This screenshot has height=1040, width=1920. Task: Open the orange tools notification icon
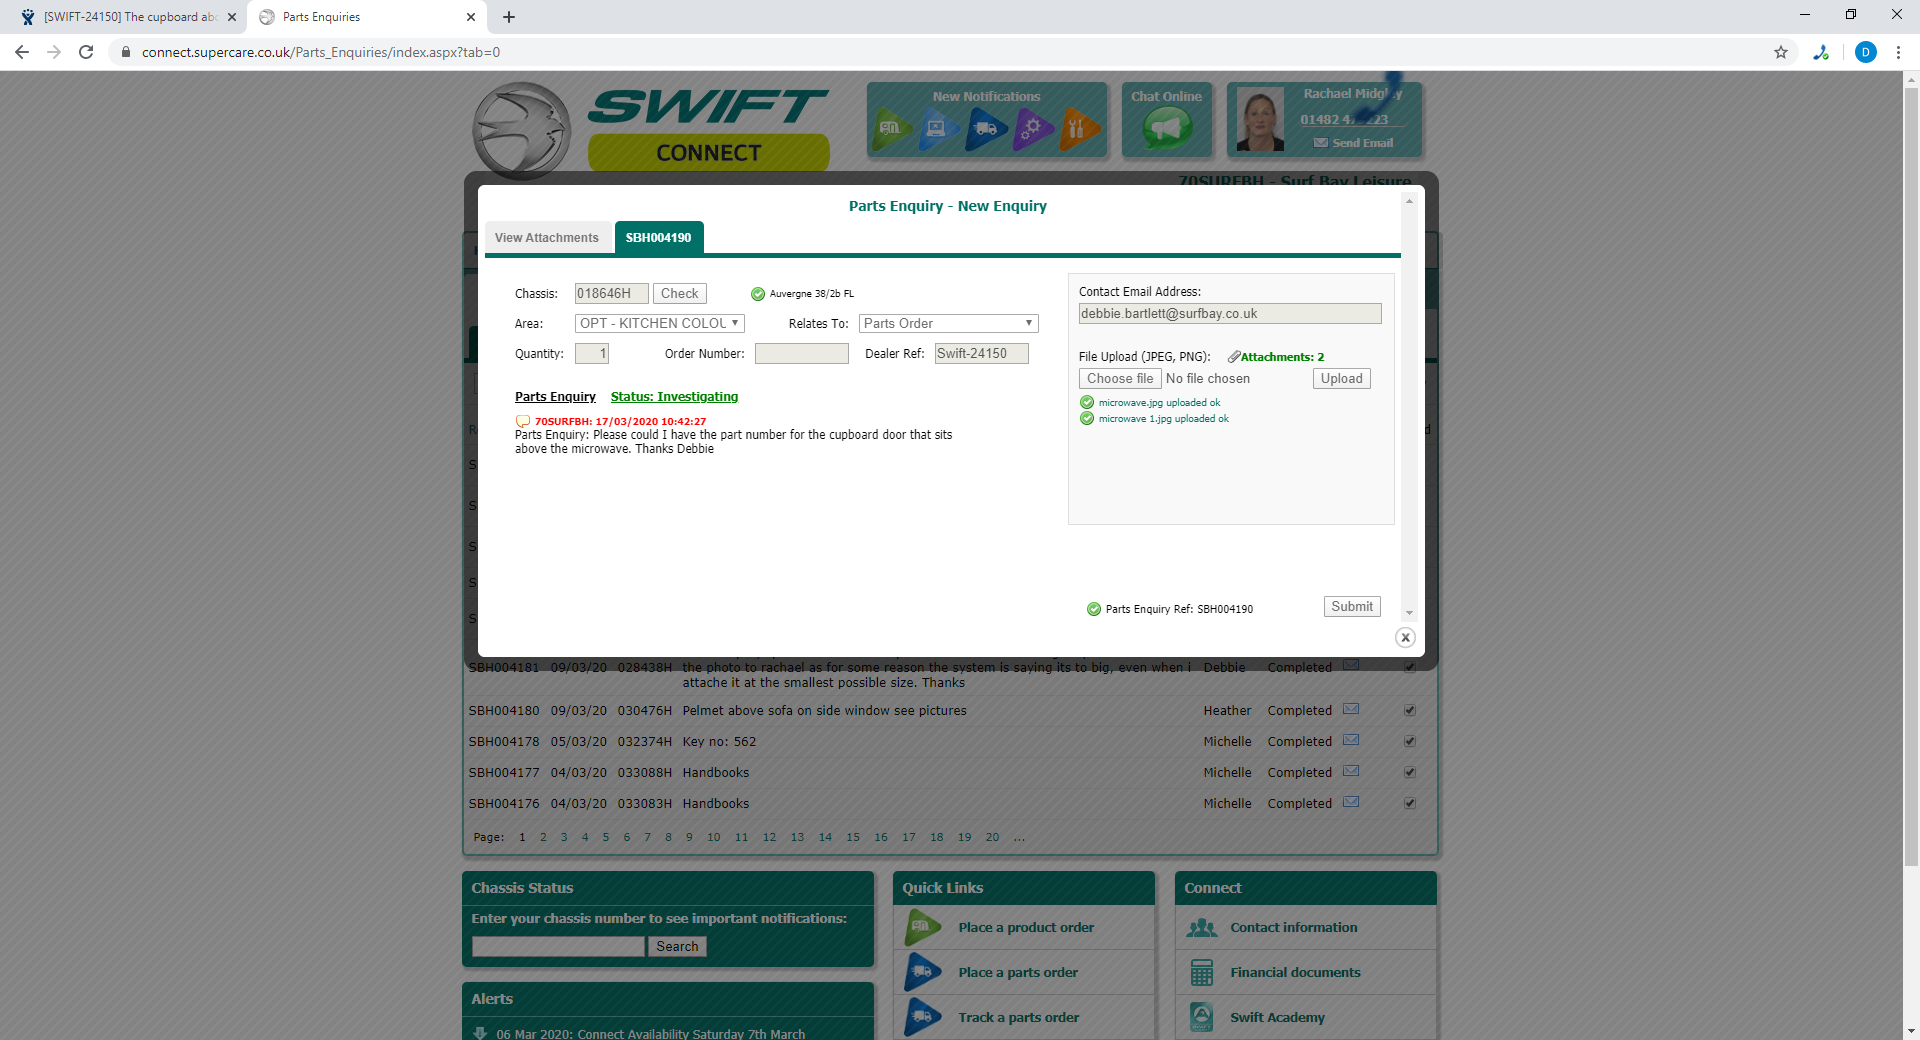[1079, 129]
